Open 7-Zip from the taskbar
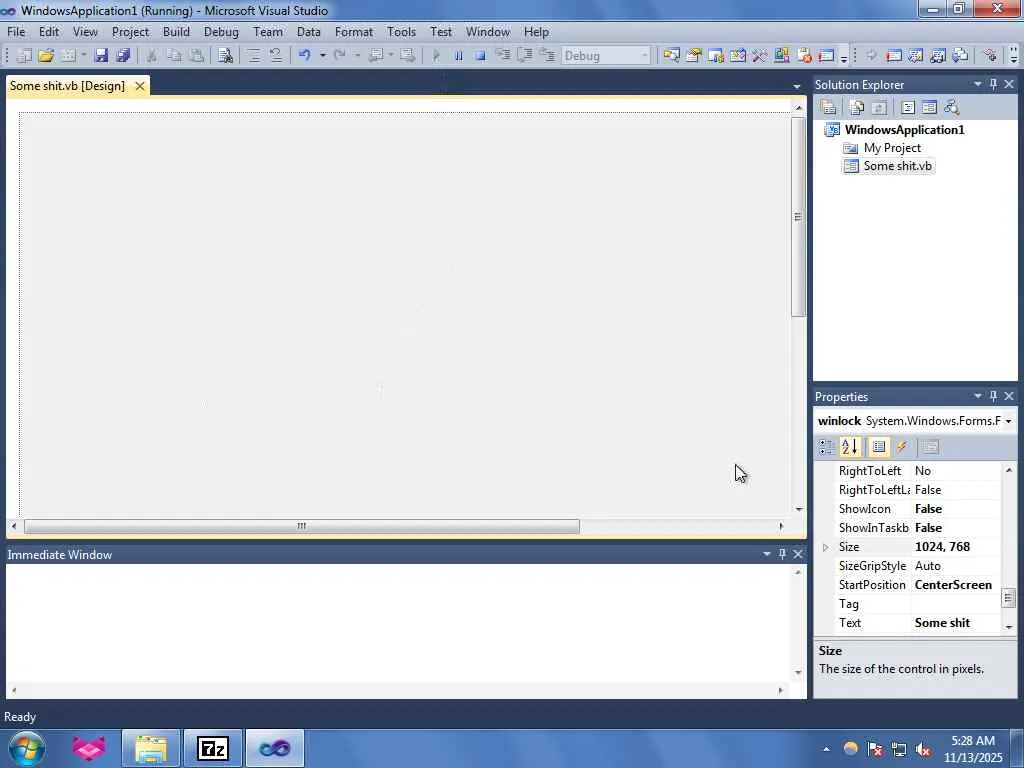 tap(213, 748)
